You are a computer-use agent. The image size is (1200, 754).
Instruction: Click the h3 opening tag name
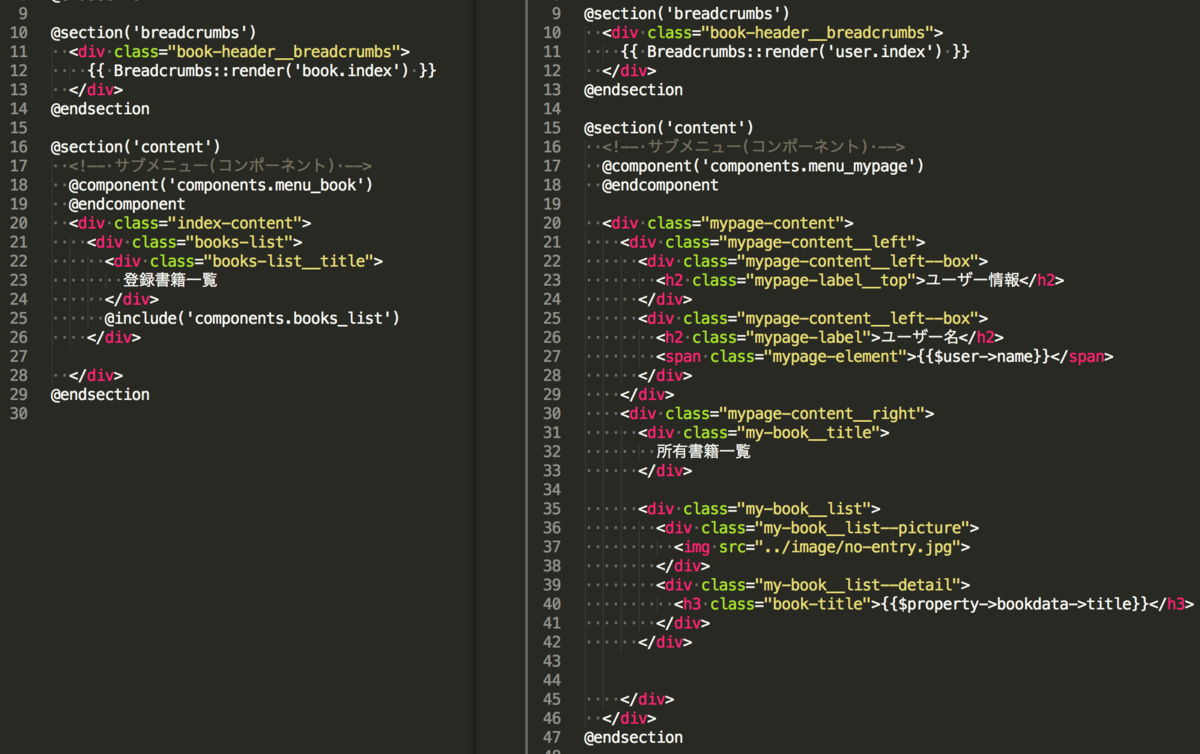692,603
